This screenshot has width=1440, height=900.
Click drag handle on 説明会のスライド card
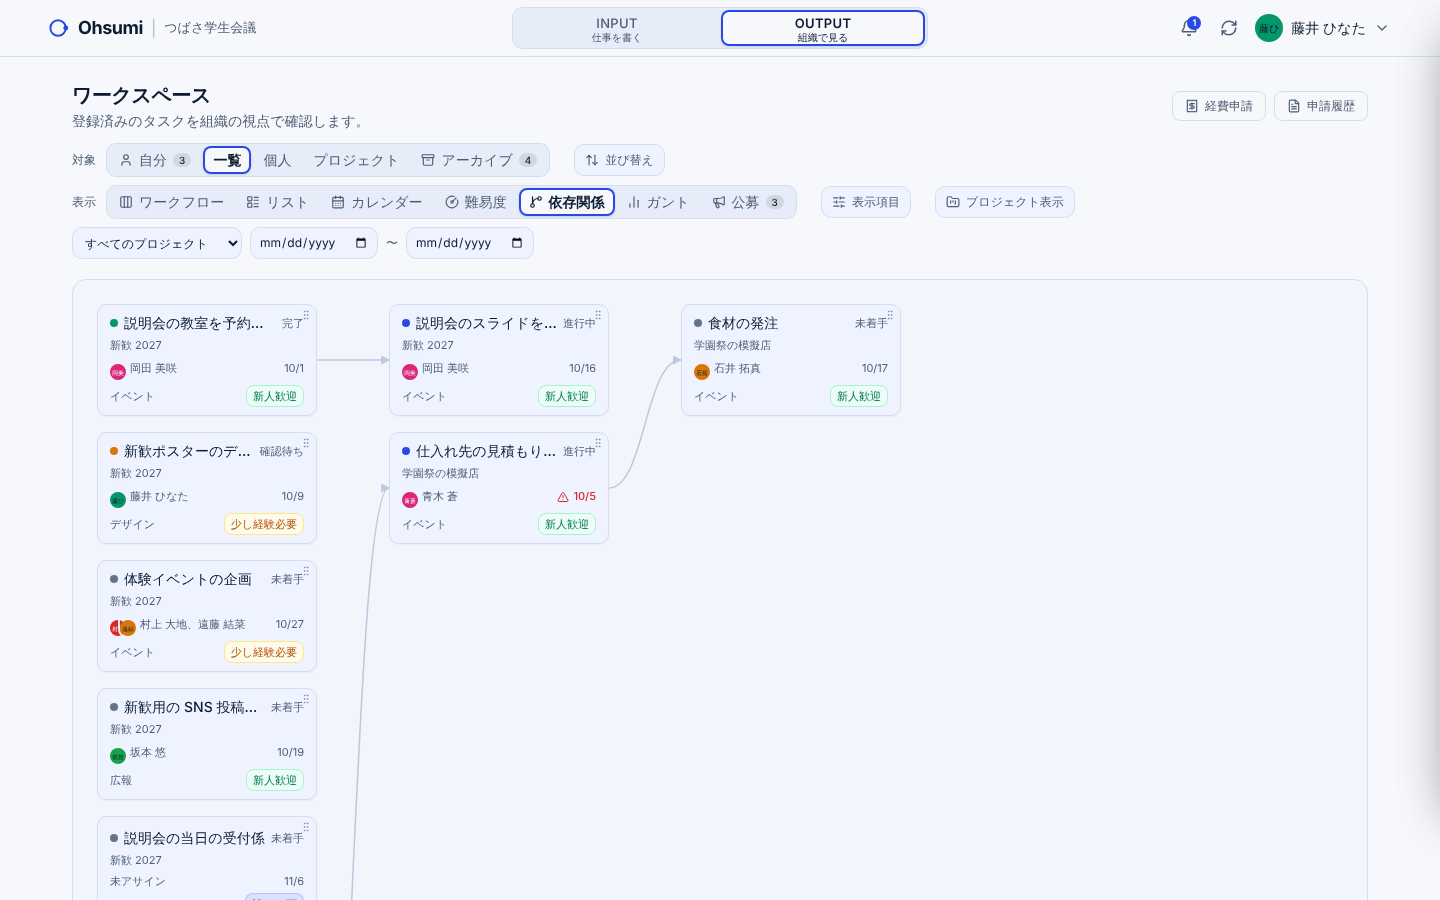(x=598, y=315)
